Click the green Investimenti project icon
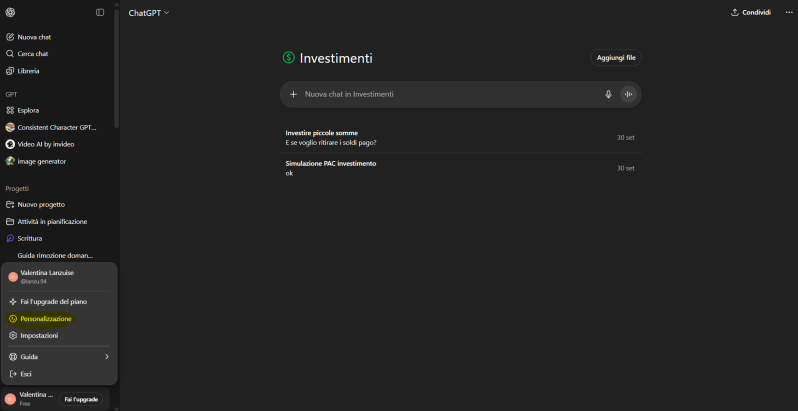Viewport: 798px width, 411px height. click(x=289, y=58)
